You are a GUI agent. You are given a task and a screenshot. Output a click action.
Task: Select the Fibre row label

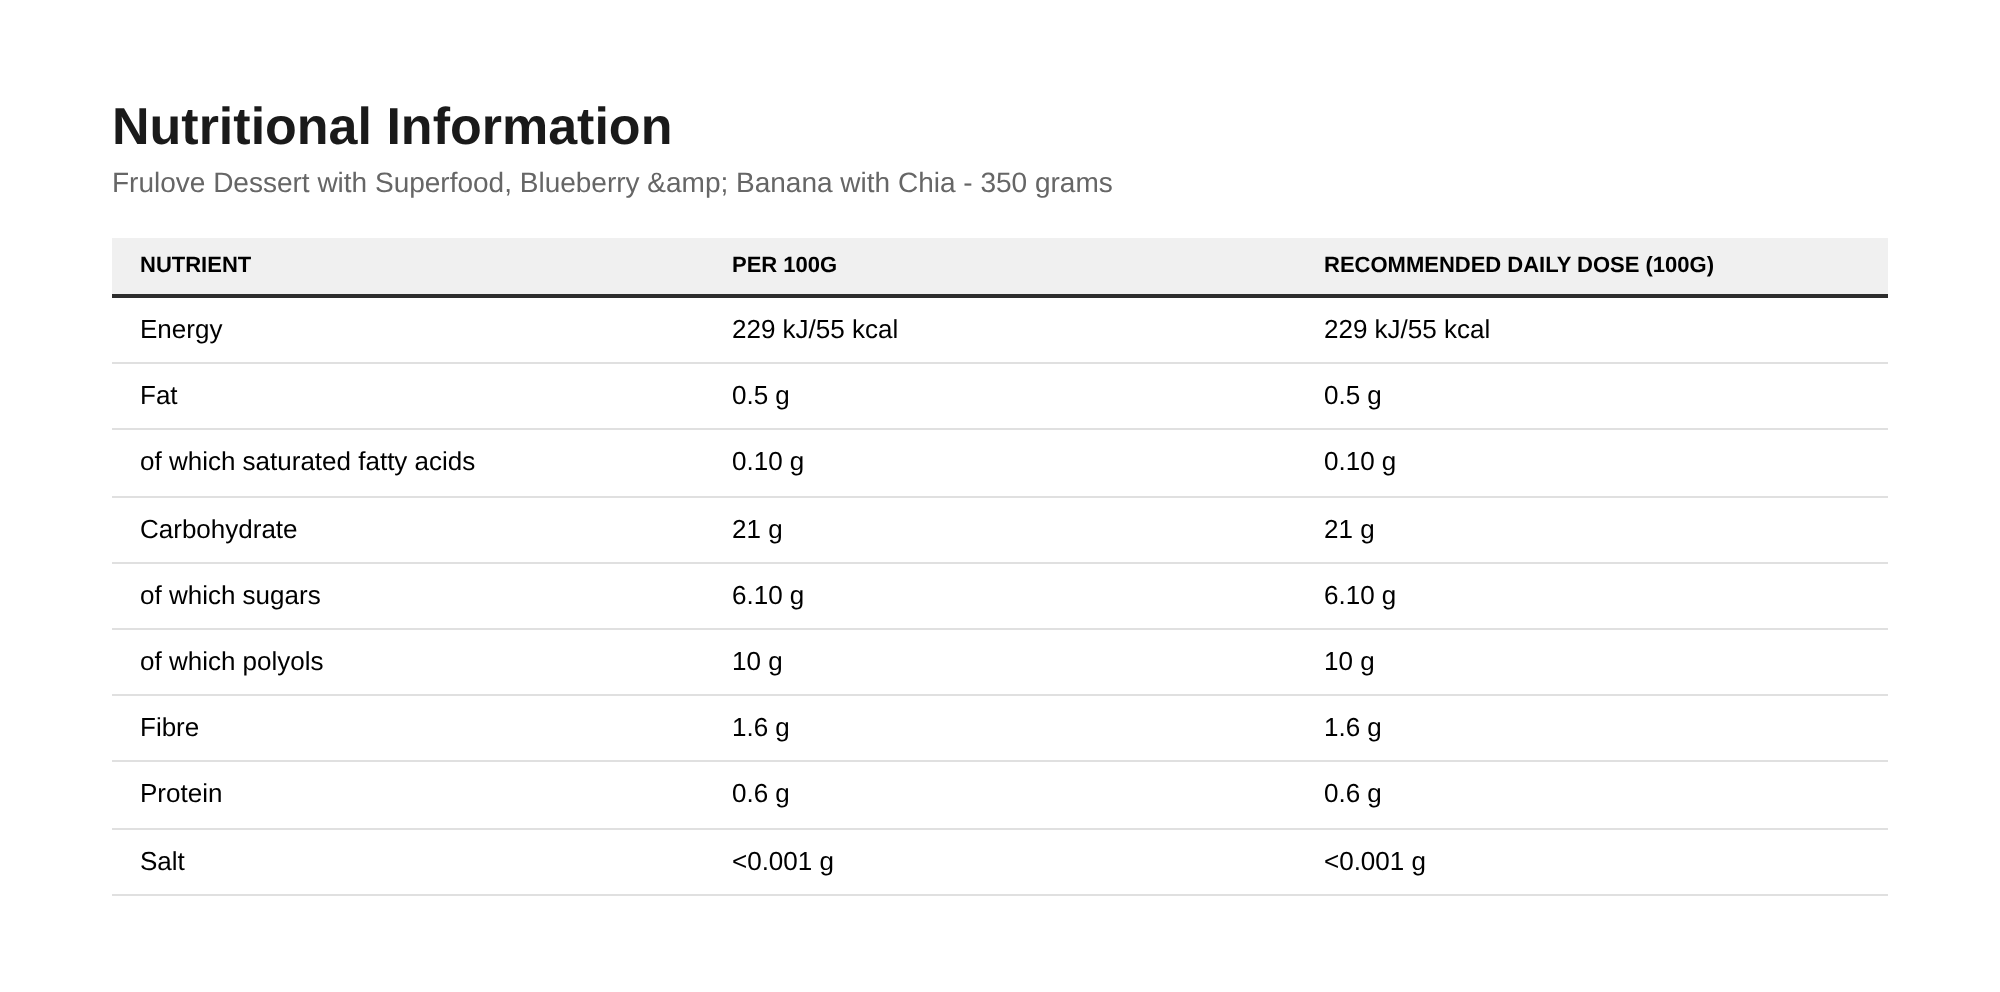(169, 728)
